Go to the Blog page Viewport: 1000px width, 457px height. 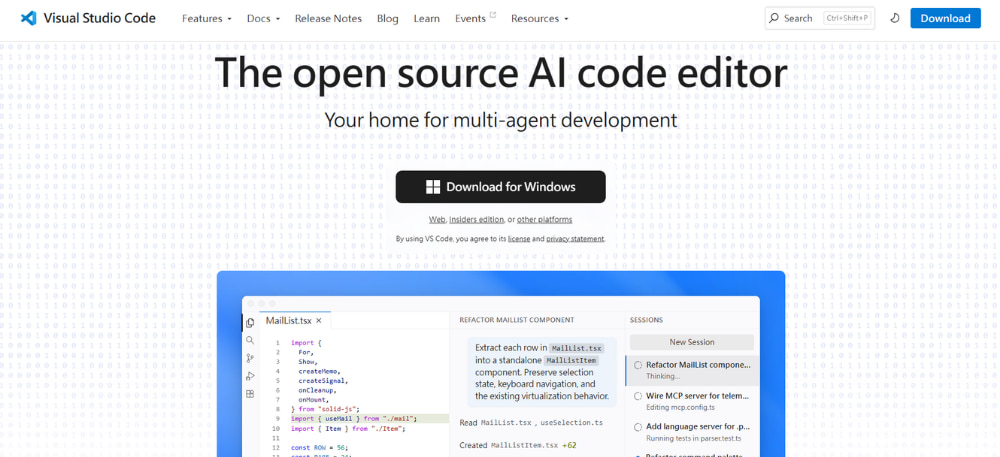(x=388, y=18)
